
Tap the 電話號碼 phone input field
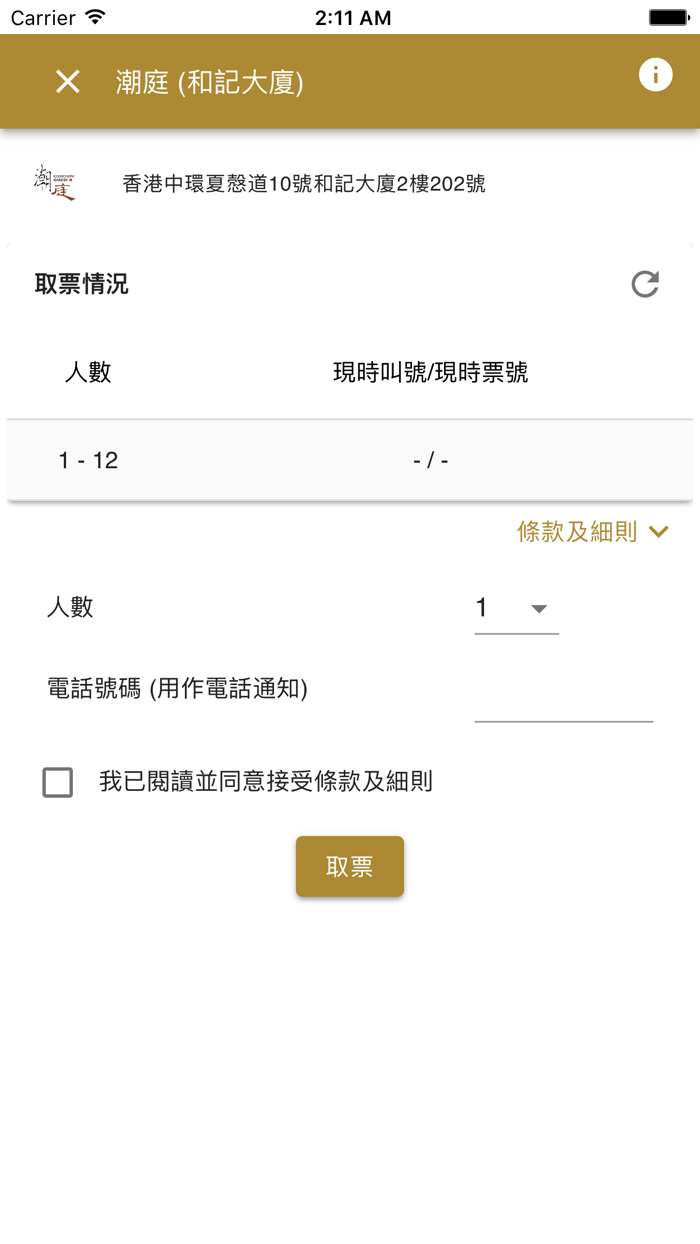click(x=563, y=705)
